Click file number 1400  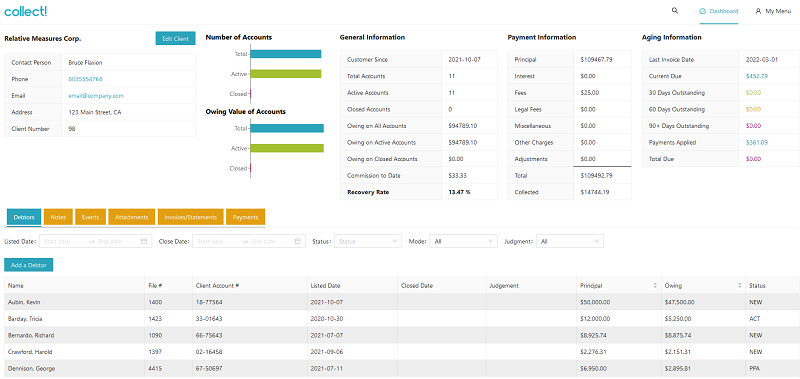pyautogui.click(x=155, y=302)
